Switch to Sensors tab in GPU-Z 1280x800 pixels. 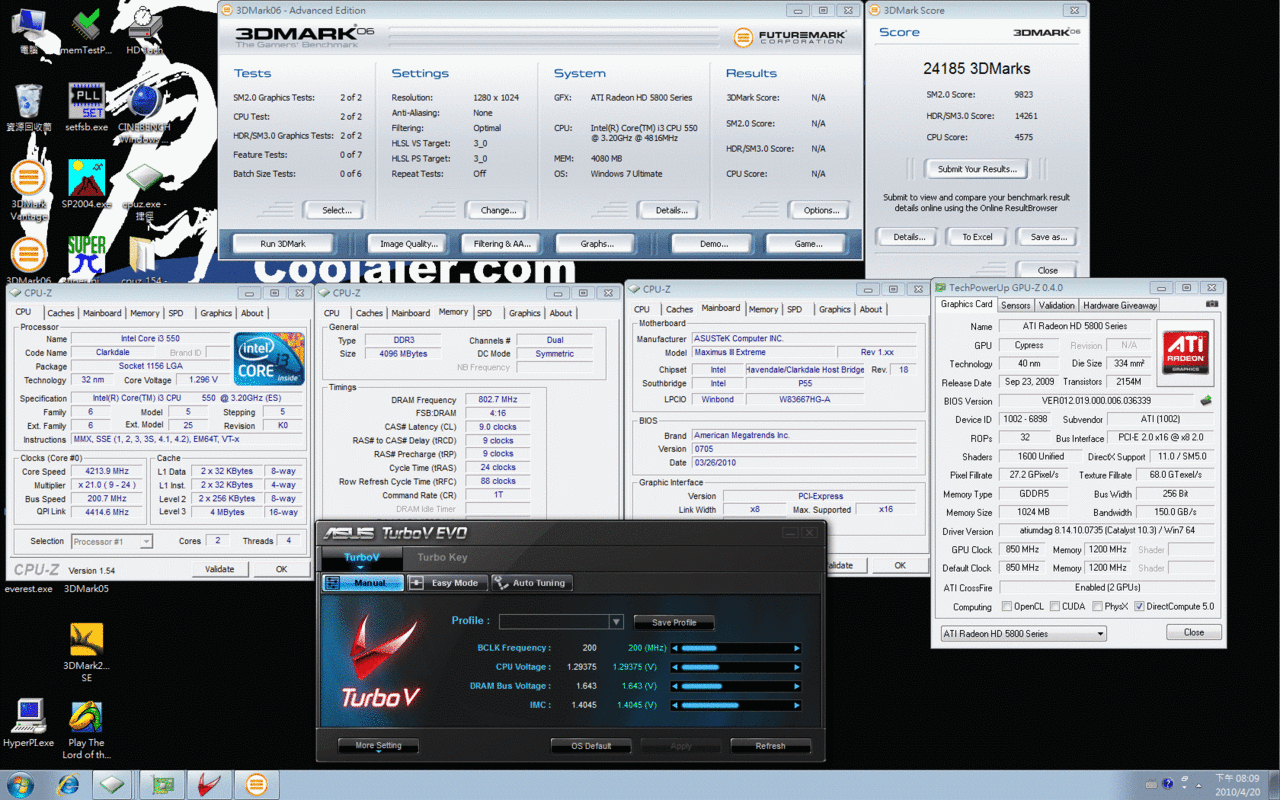pyautogui.click(x=1016, y=305)
